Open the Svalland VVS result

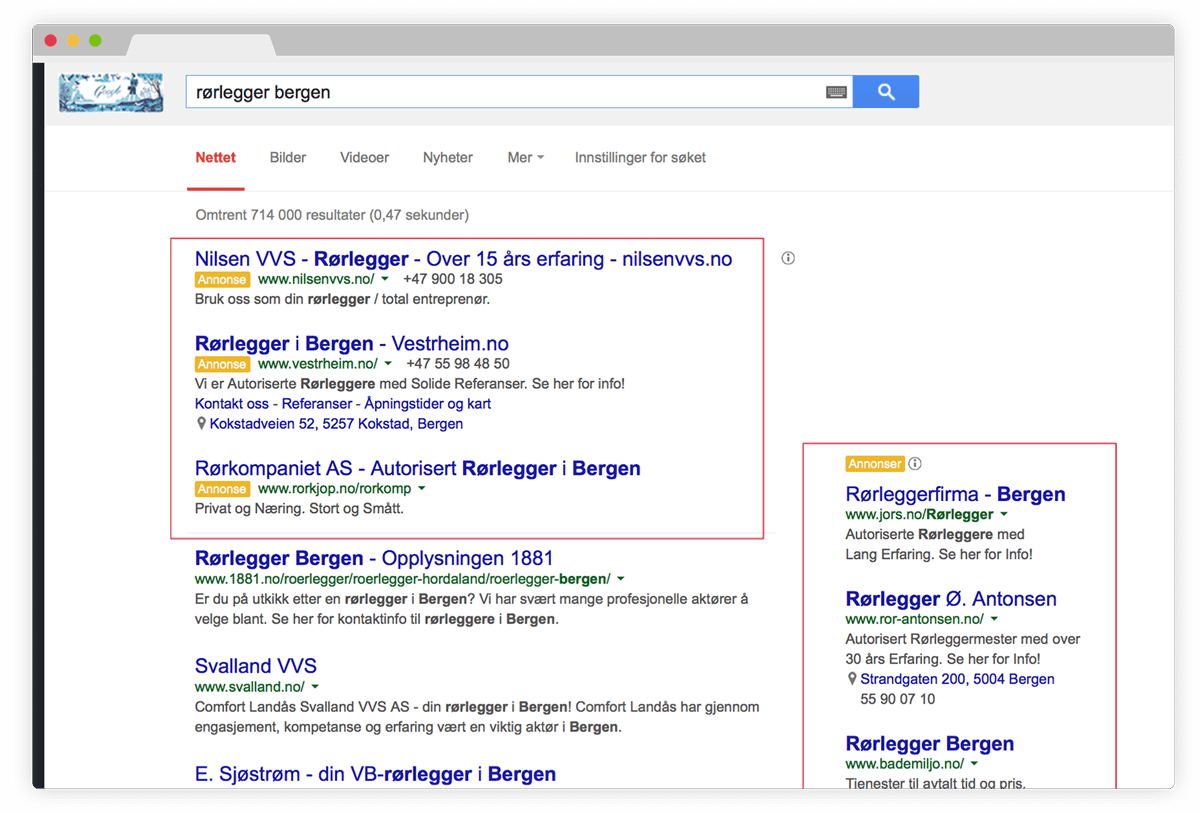(256, 666)
